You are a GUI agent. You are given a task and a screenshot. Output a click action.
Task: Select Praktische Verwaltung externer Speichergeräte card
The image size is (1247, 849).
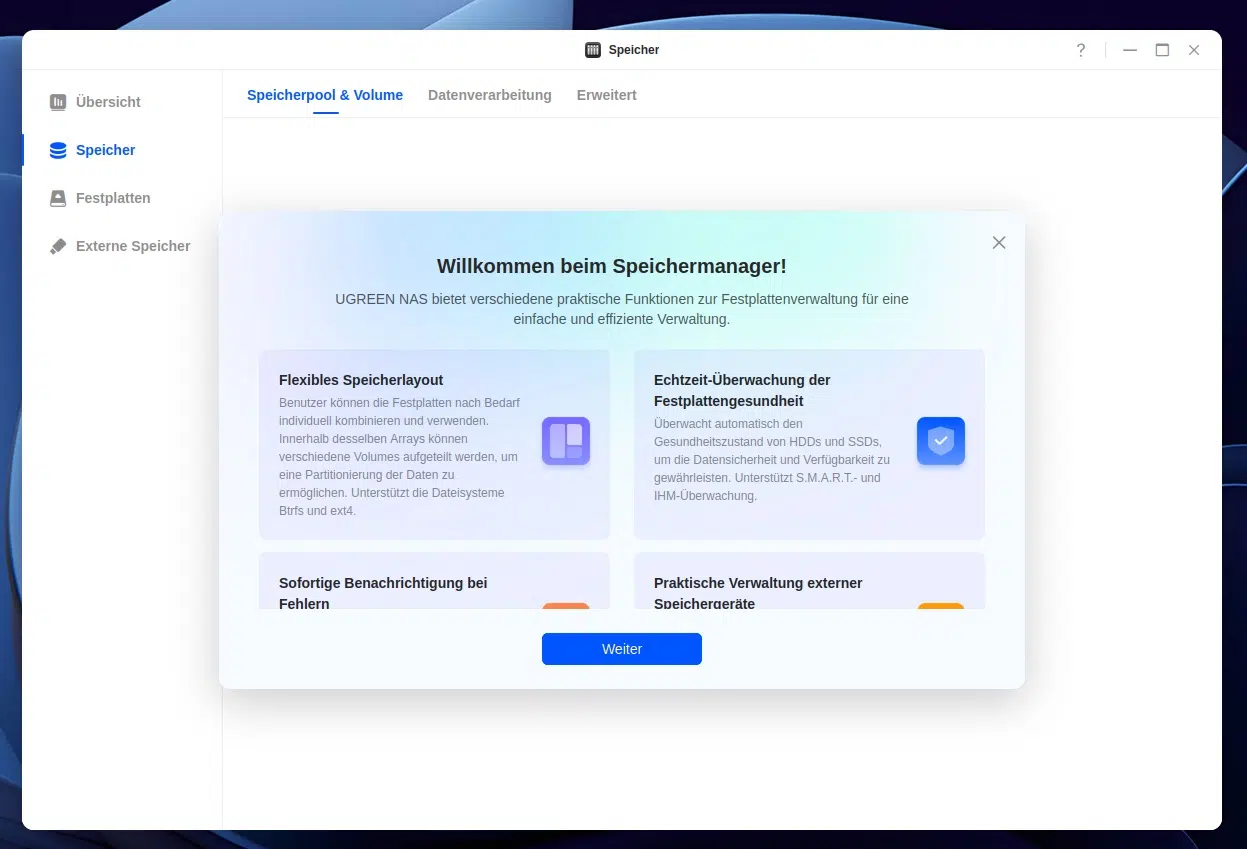808,582
